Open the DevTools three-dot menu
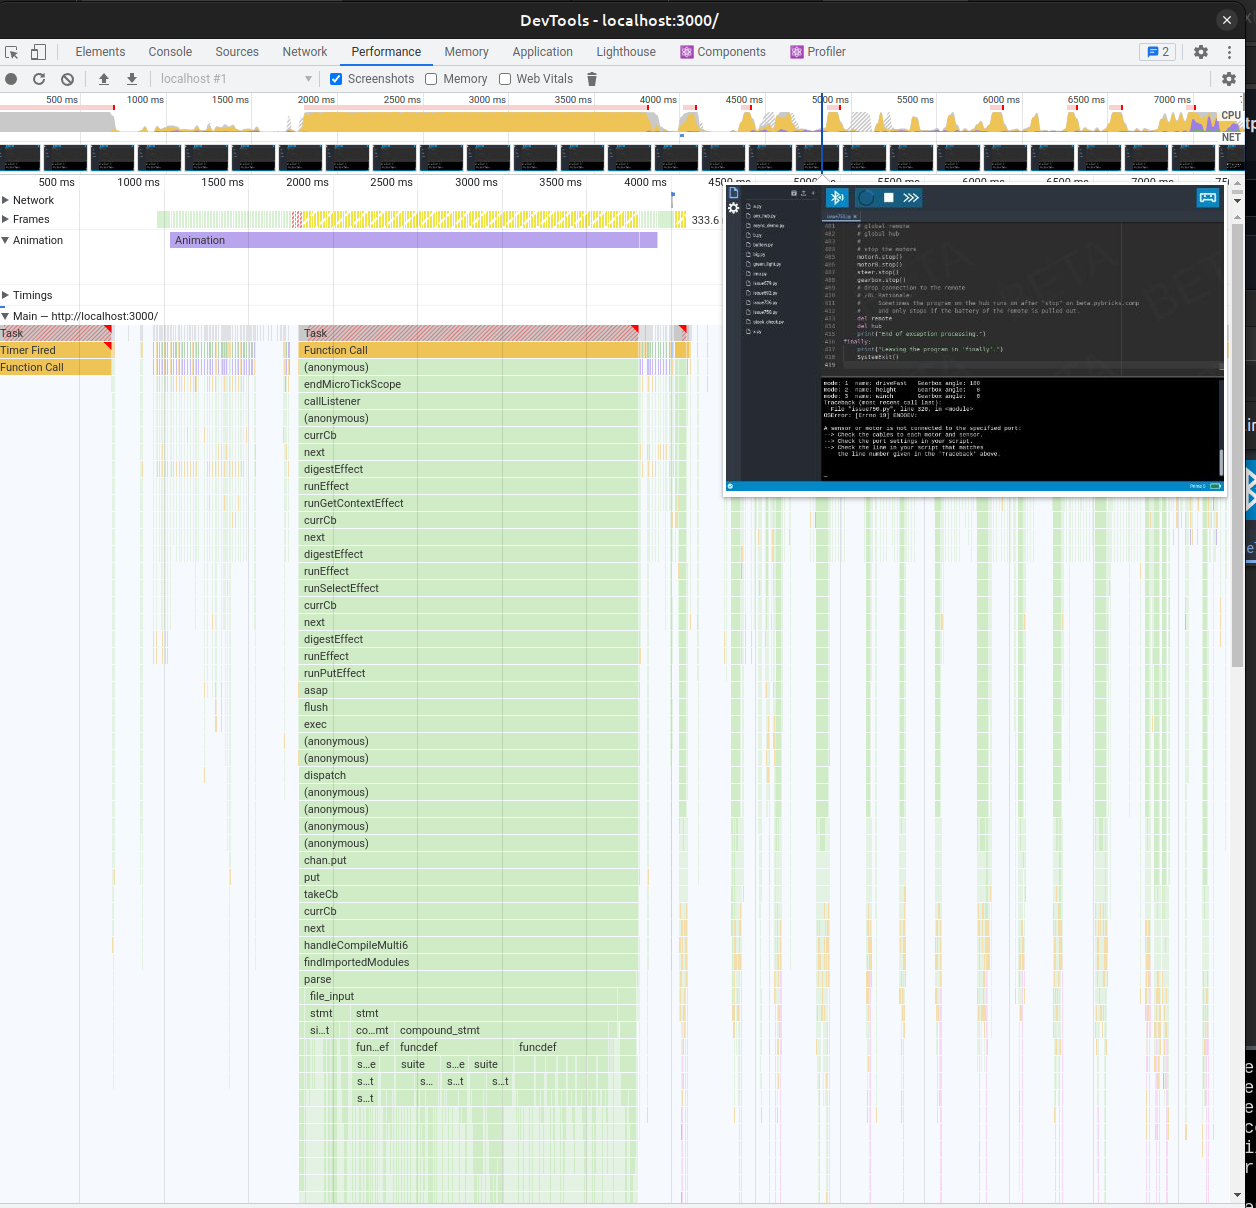 1229,51
